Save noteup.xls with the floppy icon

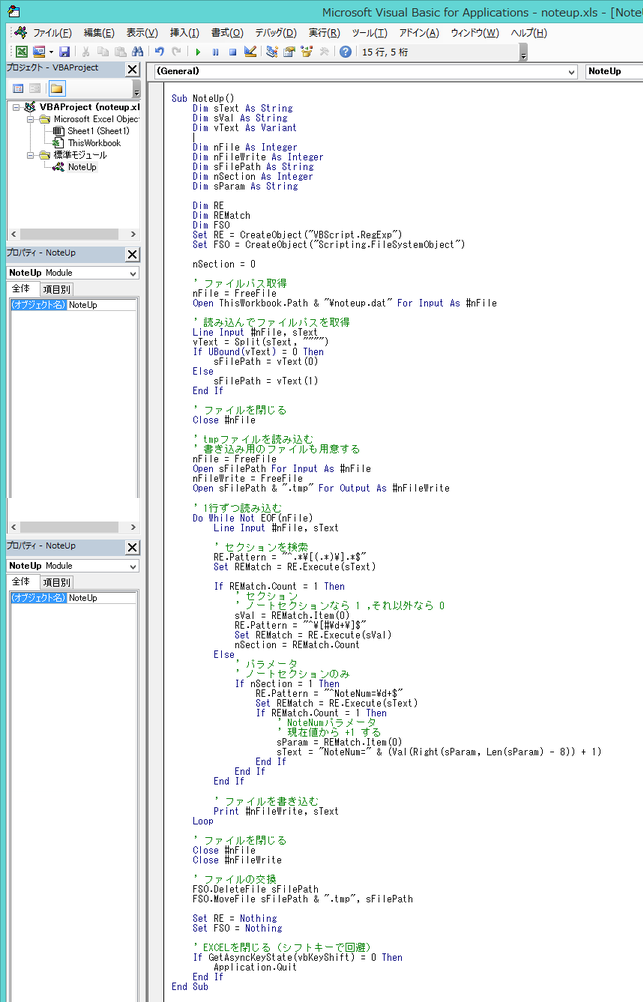[64, 52]
